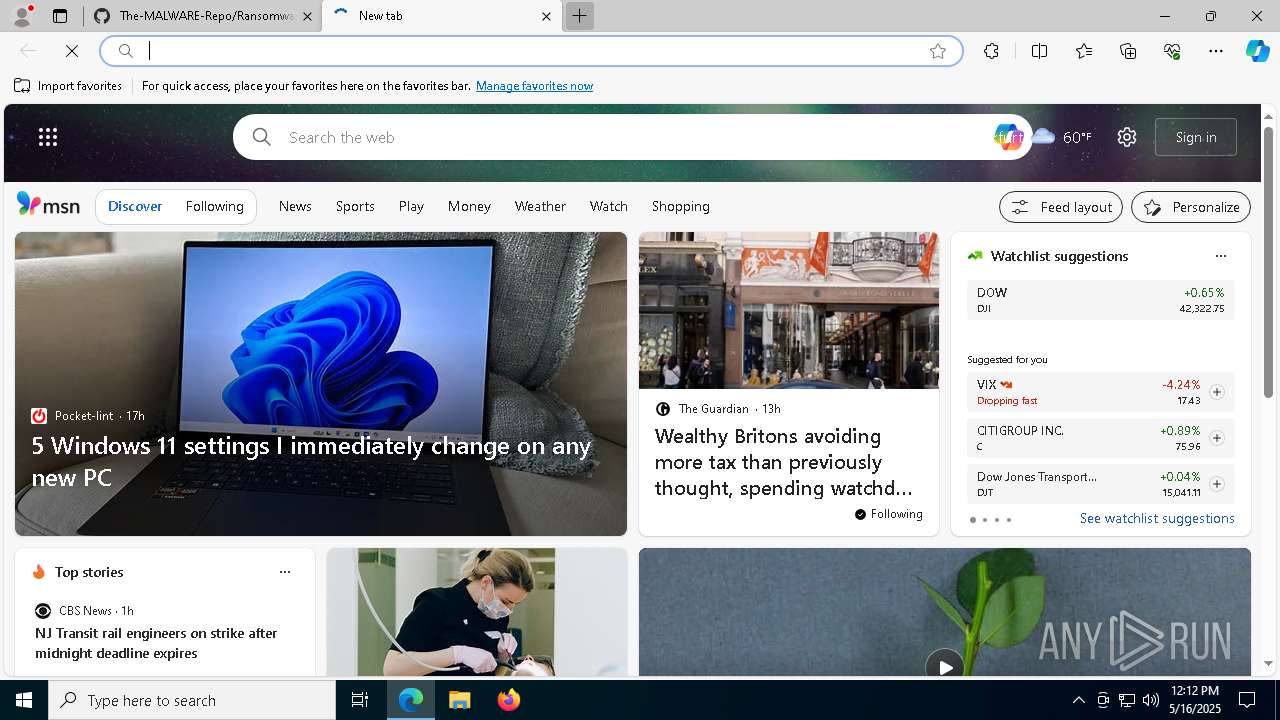
Task: Open the Play section
Action: coord(411,206)
